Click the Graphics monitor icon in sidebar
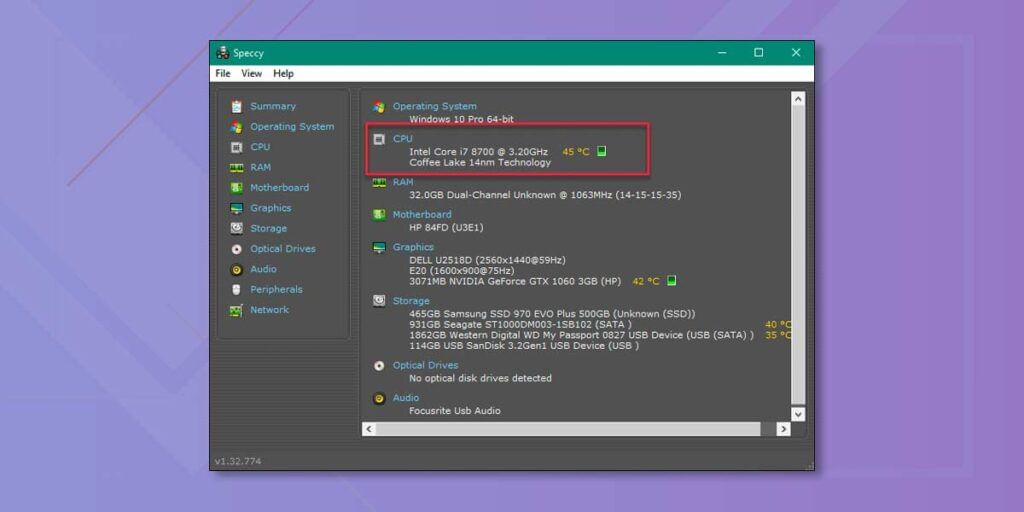Screen dimensions: 1024x512 coord(236,208)
